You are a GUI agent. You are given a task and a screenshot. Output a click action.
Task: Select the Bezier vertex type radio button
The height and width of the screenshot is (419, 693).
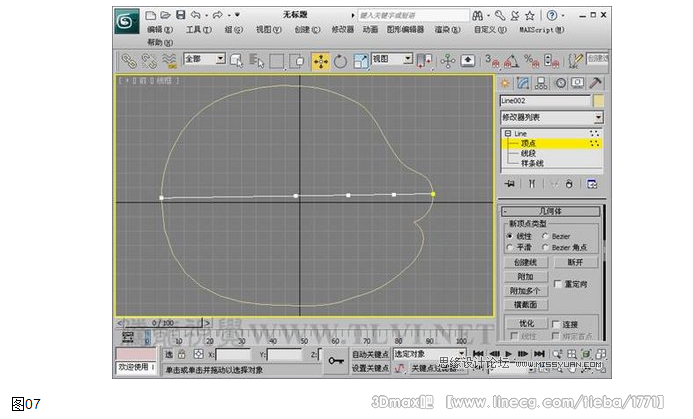point(545,236)
